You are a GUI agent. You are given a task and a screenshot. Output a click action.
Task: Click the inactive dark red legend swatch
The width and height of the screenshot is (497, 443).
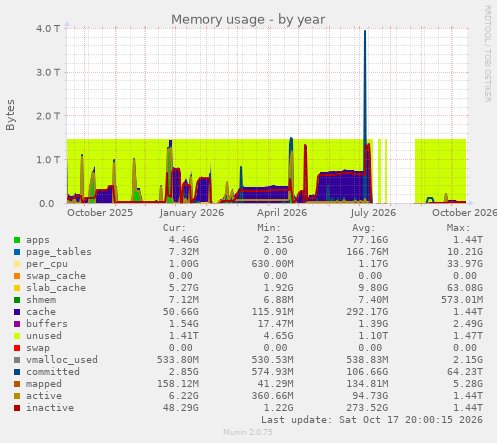(x=17, y=408)
